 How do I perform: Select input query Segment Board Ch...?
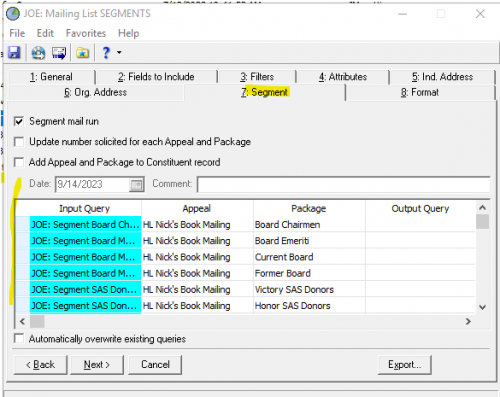tap(85, 225)
